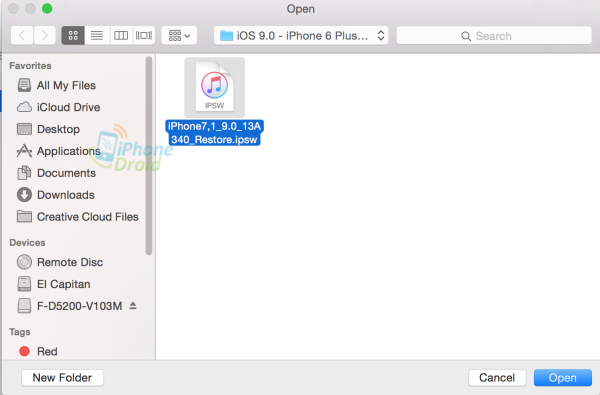
Task: Click the Documents icon
Action: coord(24,173)
